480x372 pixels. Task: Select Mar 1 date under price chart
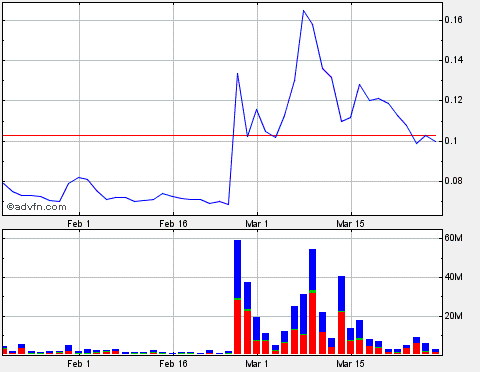pyautogui.click(x=257, y=224)
